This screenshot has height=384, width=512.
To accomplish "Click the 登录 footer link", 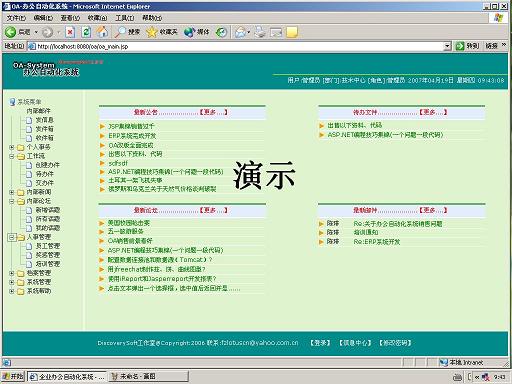I will tap(320, 343).
